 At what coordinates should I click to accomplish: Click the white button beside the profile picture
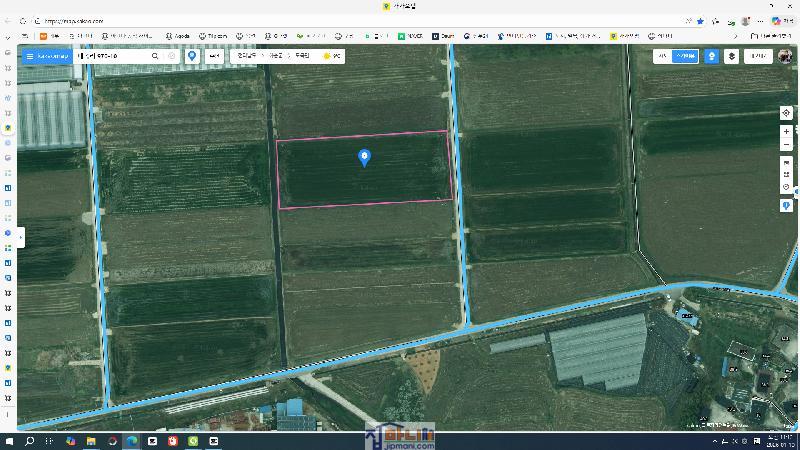tap(759, 56)
